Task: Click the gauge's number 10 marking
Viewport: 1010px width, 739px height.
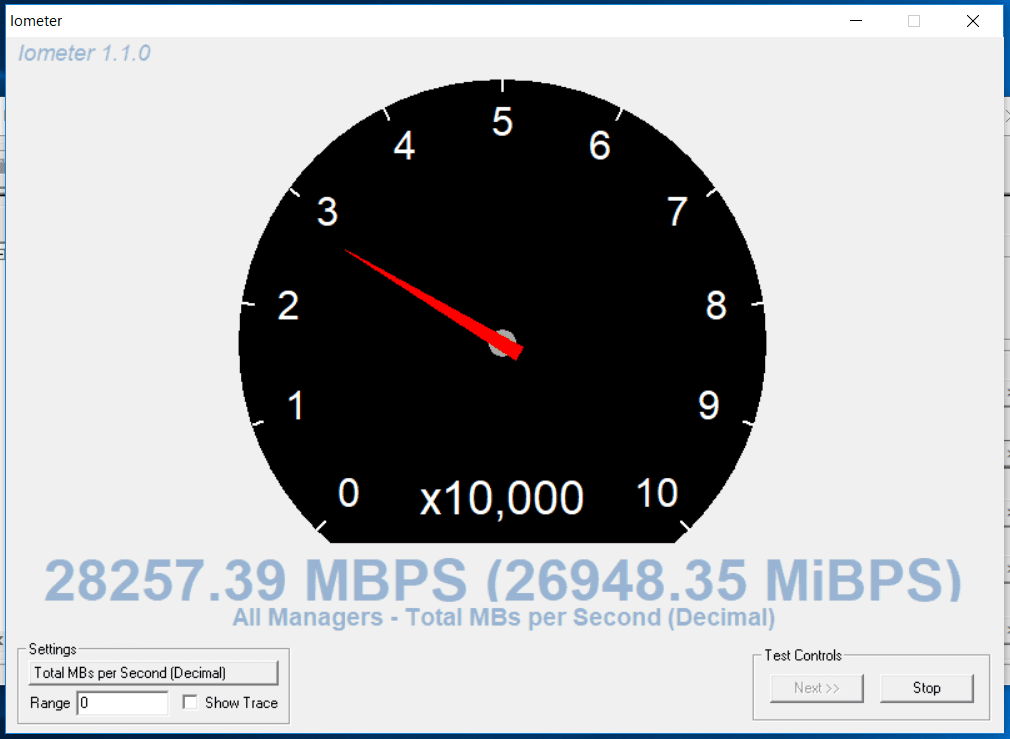Action: (x=657, y=493)
